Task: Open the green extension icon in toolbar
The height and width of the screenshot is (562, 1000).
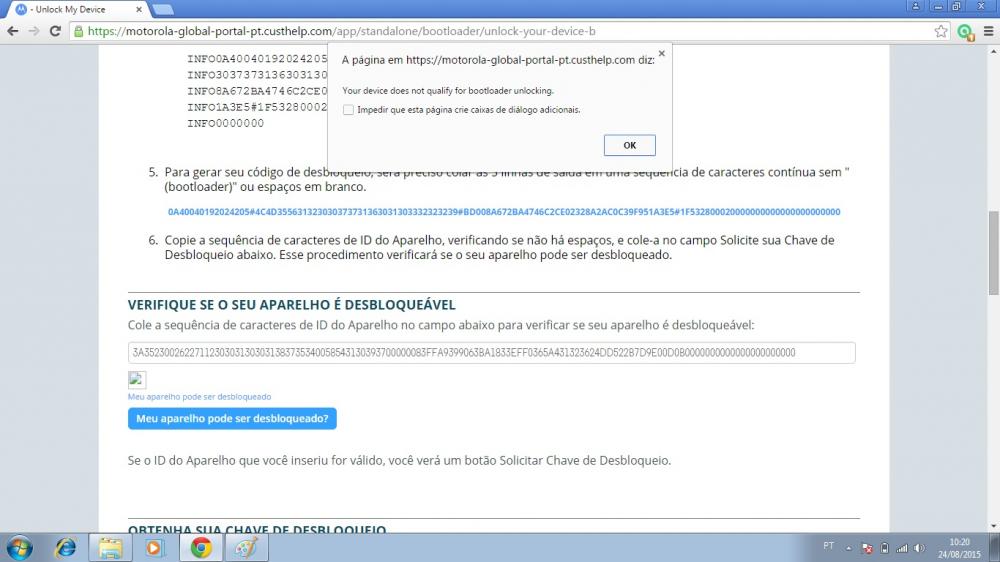Action: click(966, 32)
